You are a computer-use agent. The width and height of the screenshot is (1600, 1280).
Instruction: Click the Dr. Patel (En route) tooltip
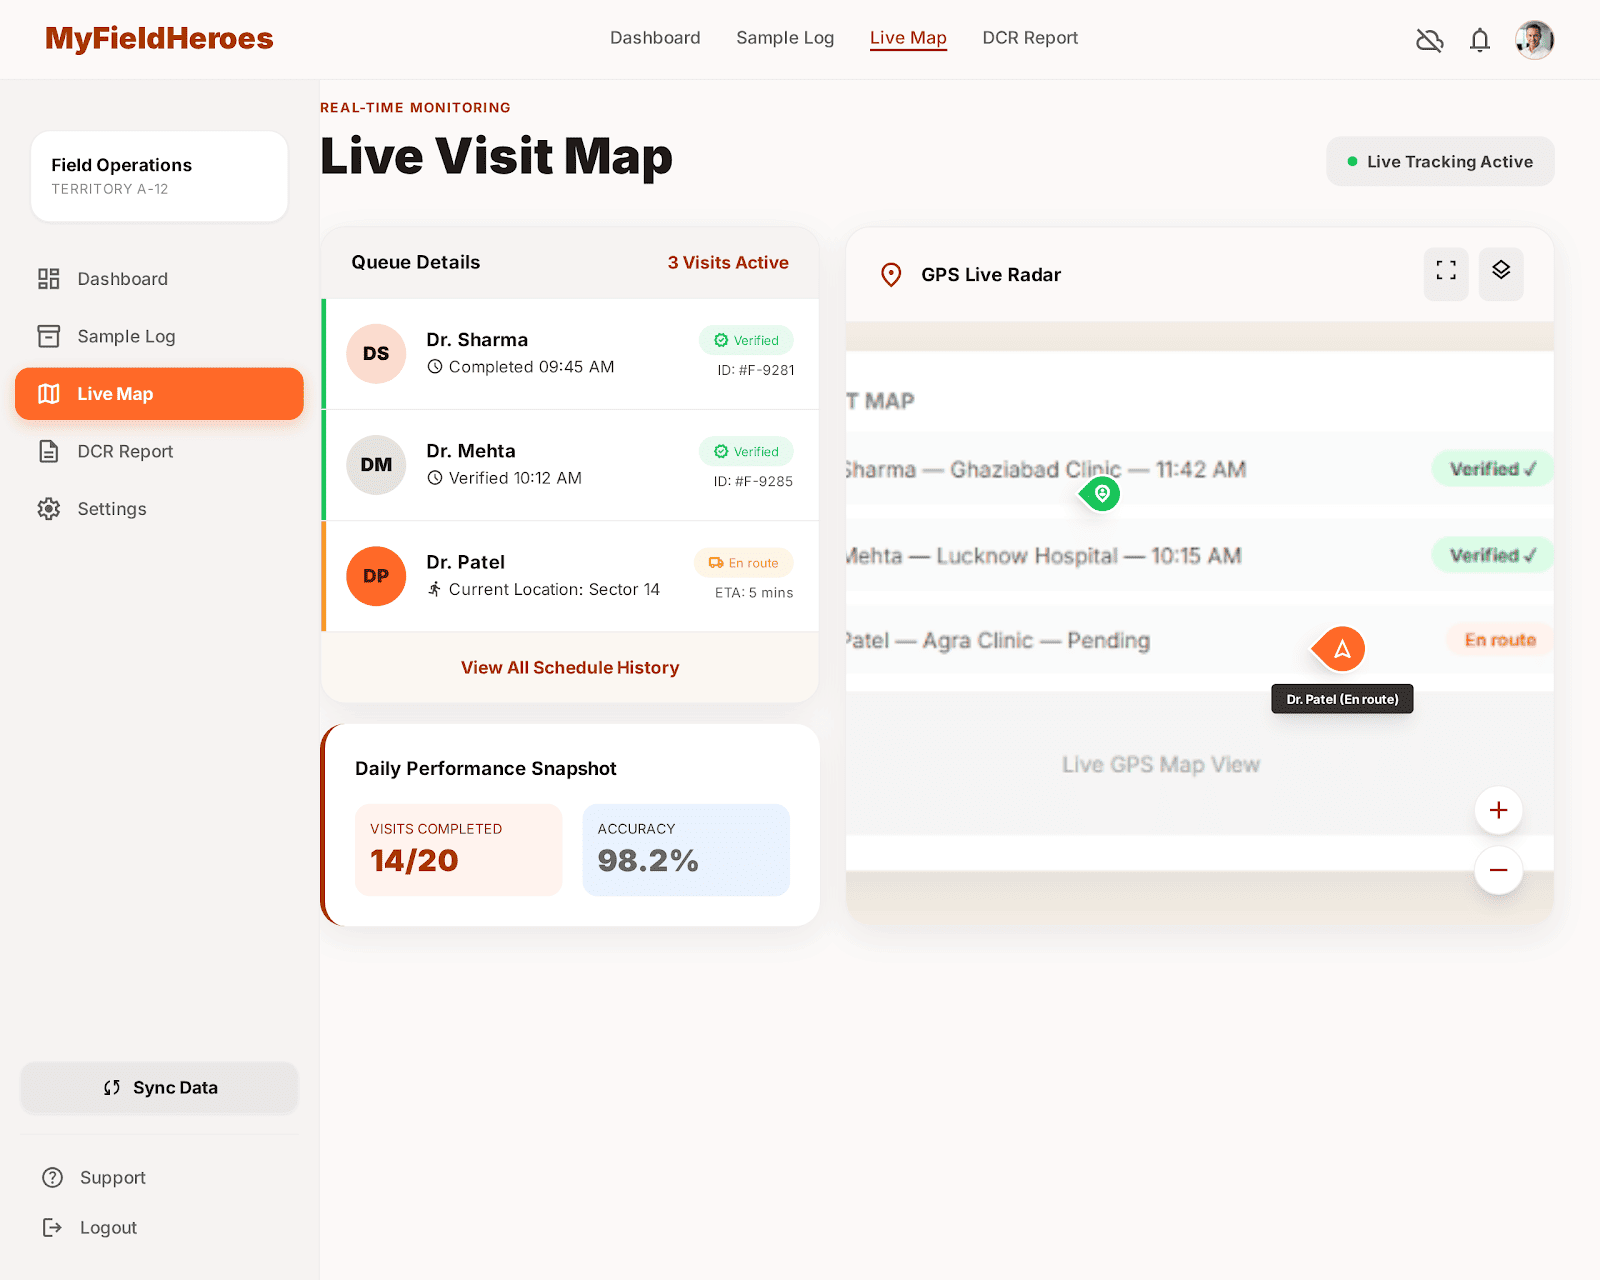click(x=1342, y=699)
